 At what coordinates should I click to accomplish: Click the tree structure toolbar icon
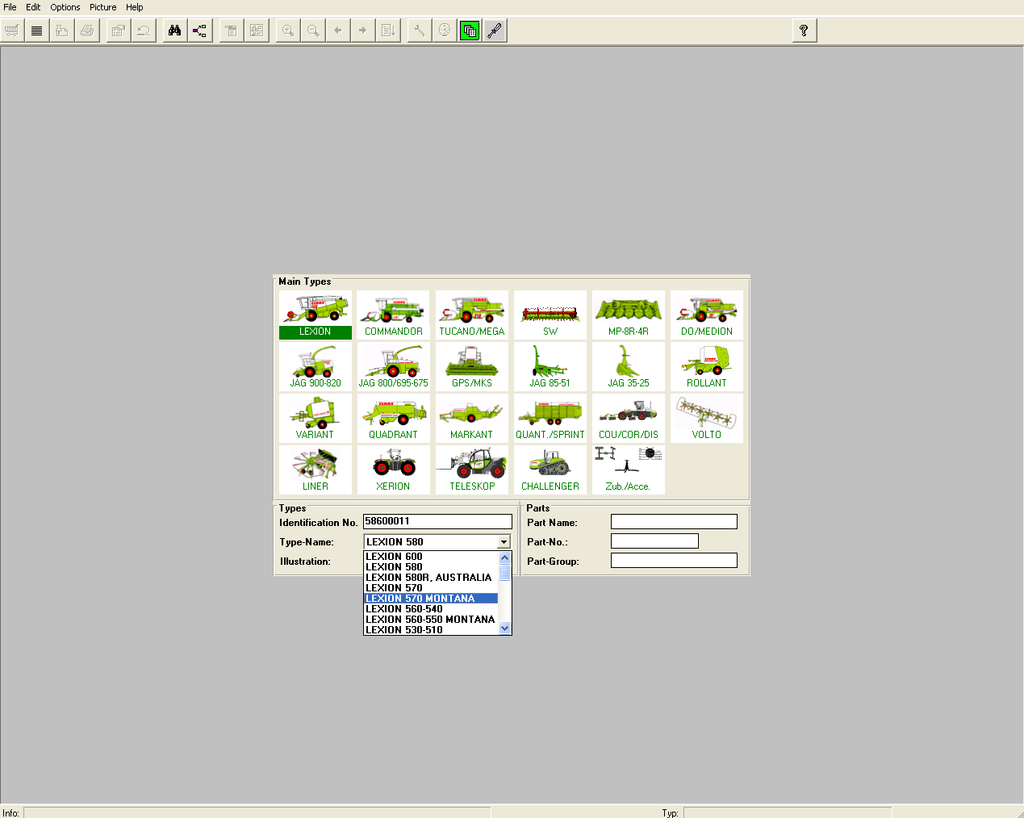[200, 31]
